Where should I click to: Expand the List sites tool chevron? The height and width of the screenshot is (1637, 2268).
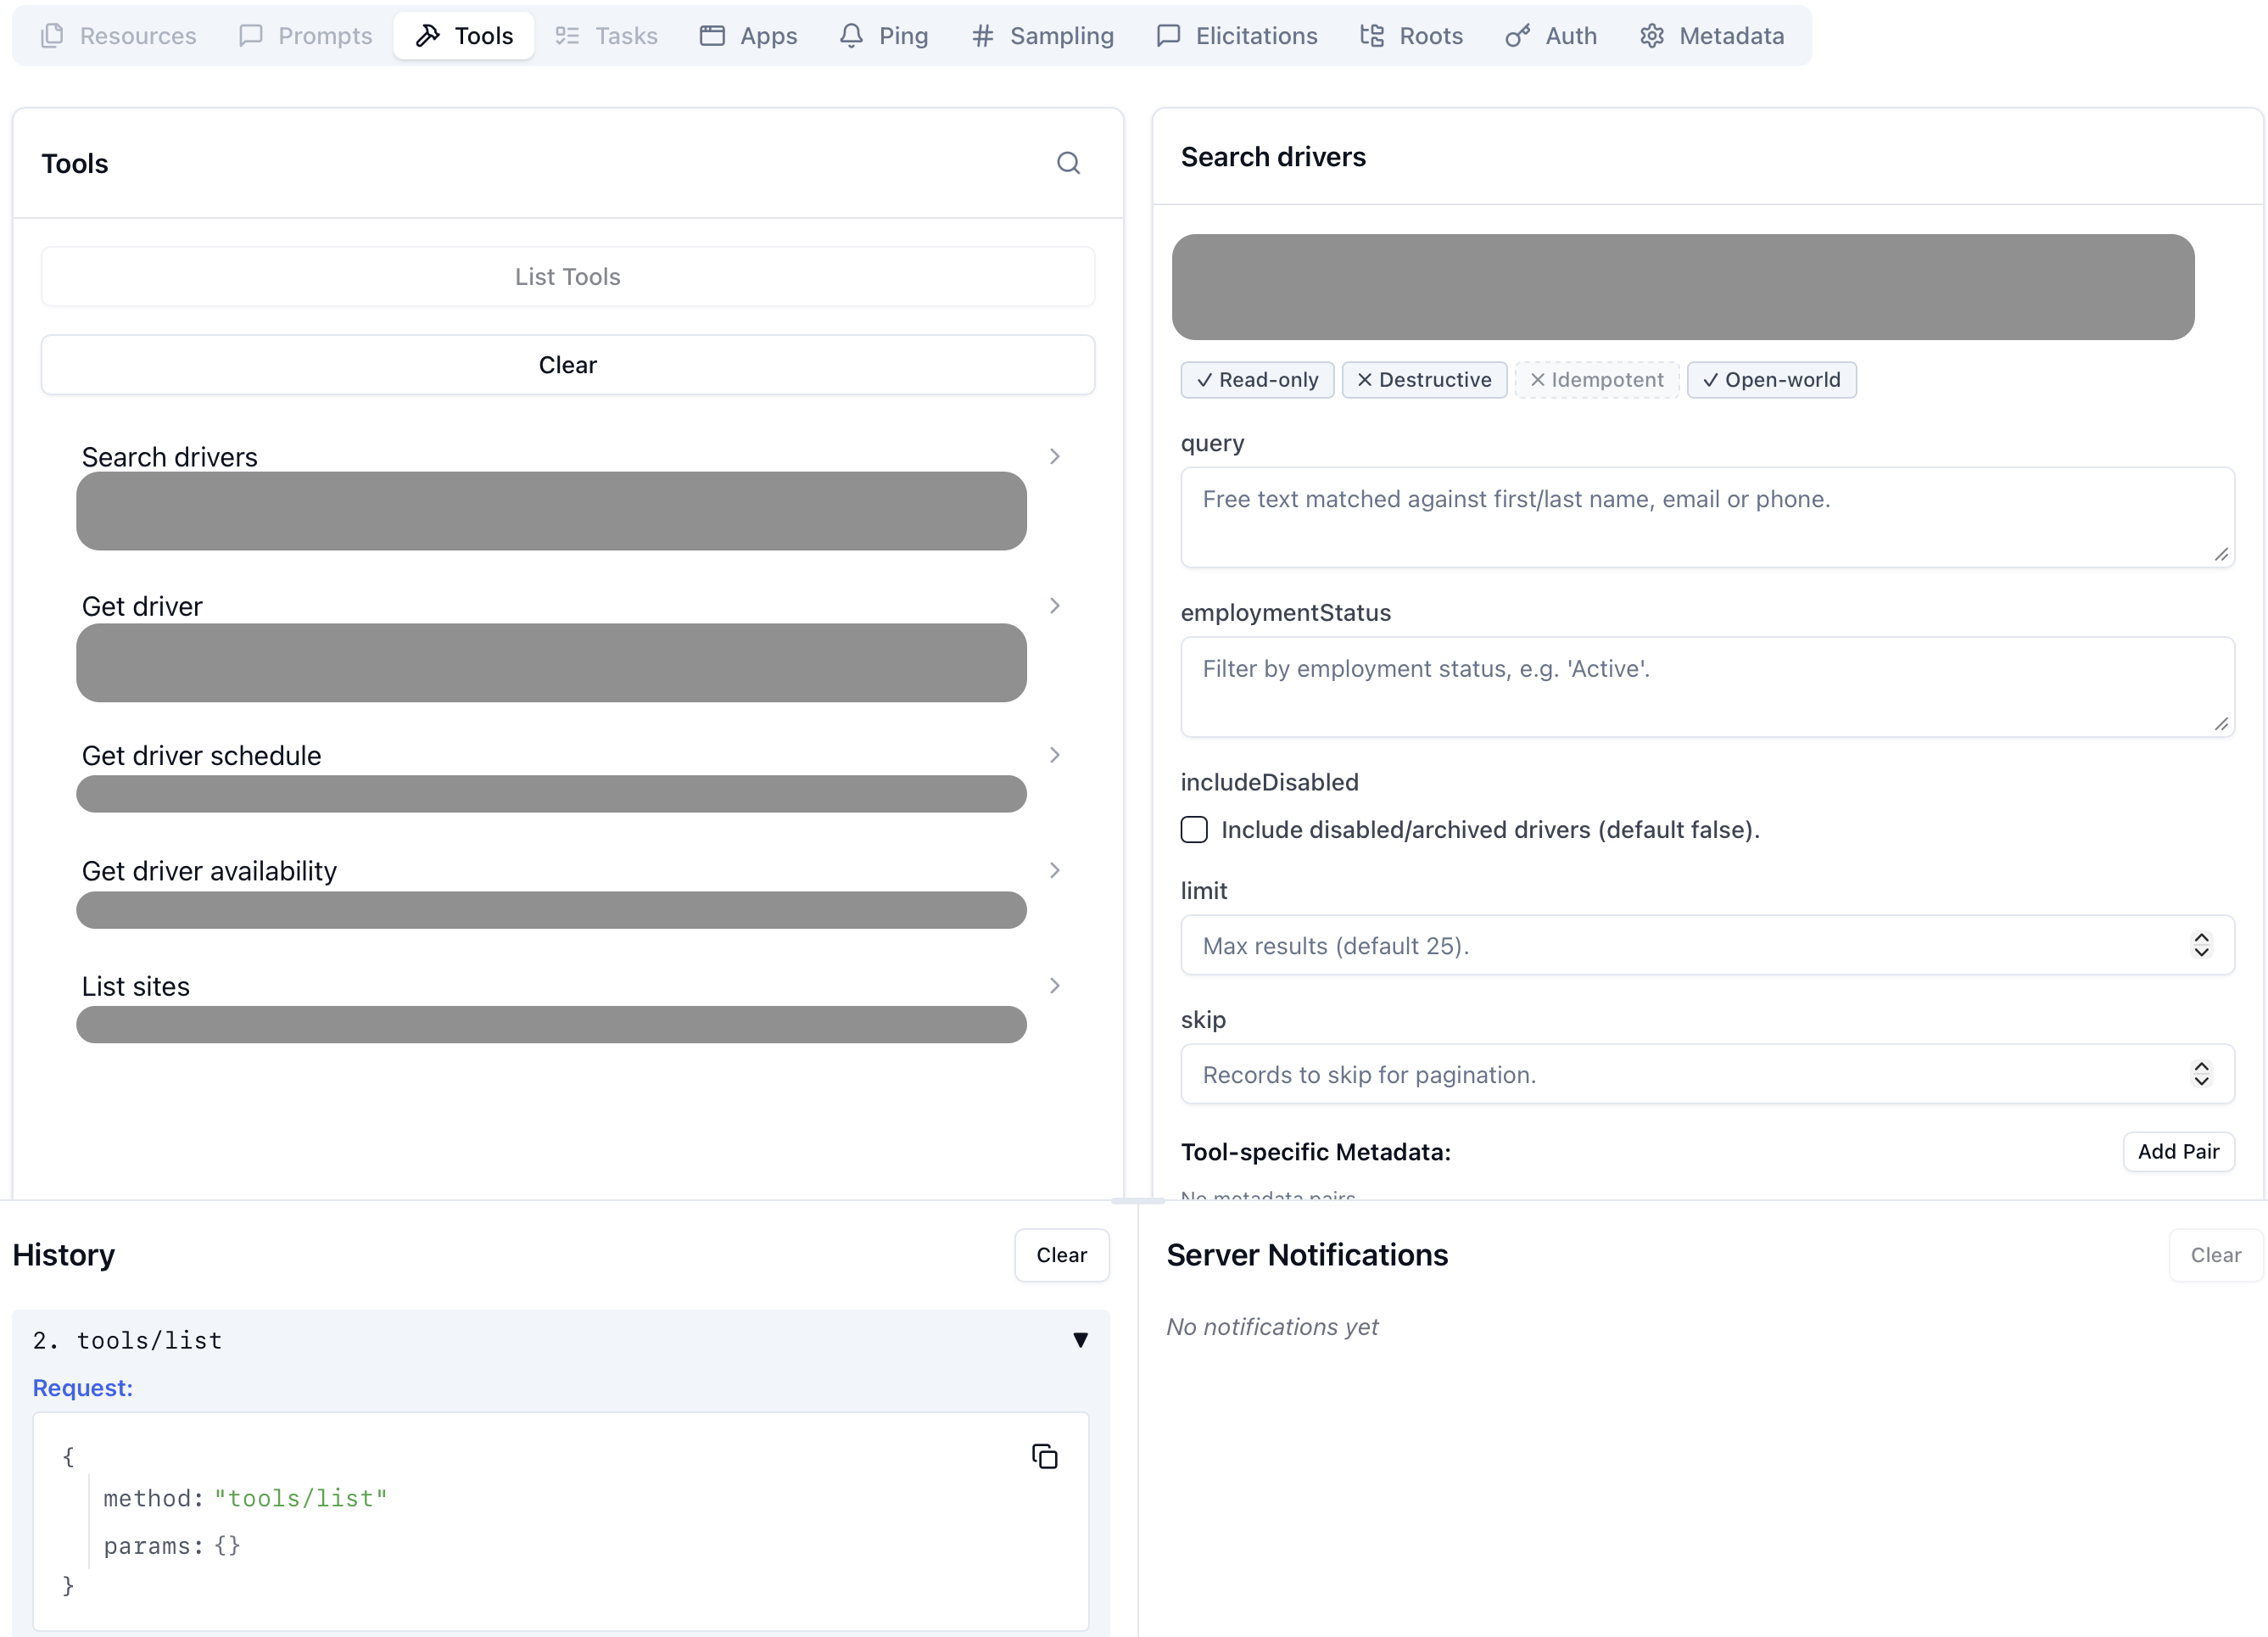(1055, 985)
